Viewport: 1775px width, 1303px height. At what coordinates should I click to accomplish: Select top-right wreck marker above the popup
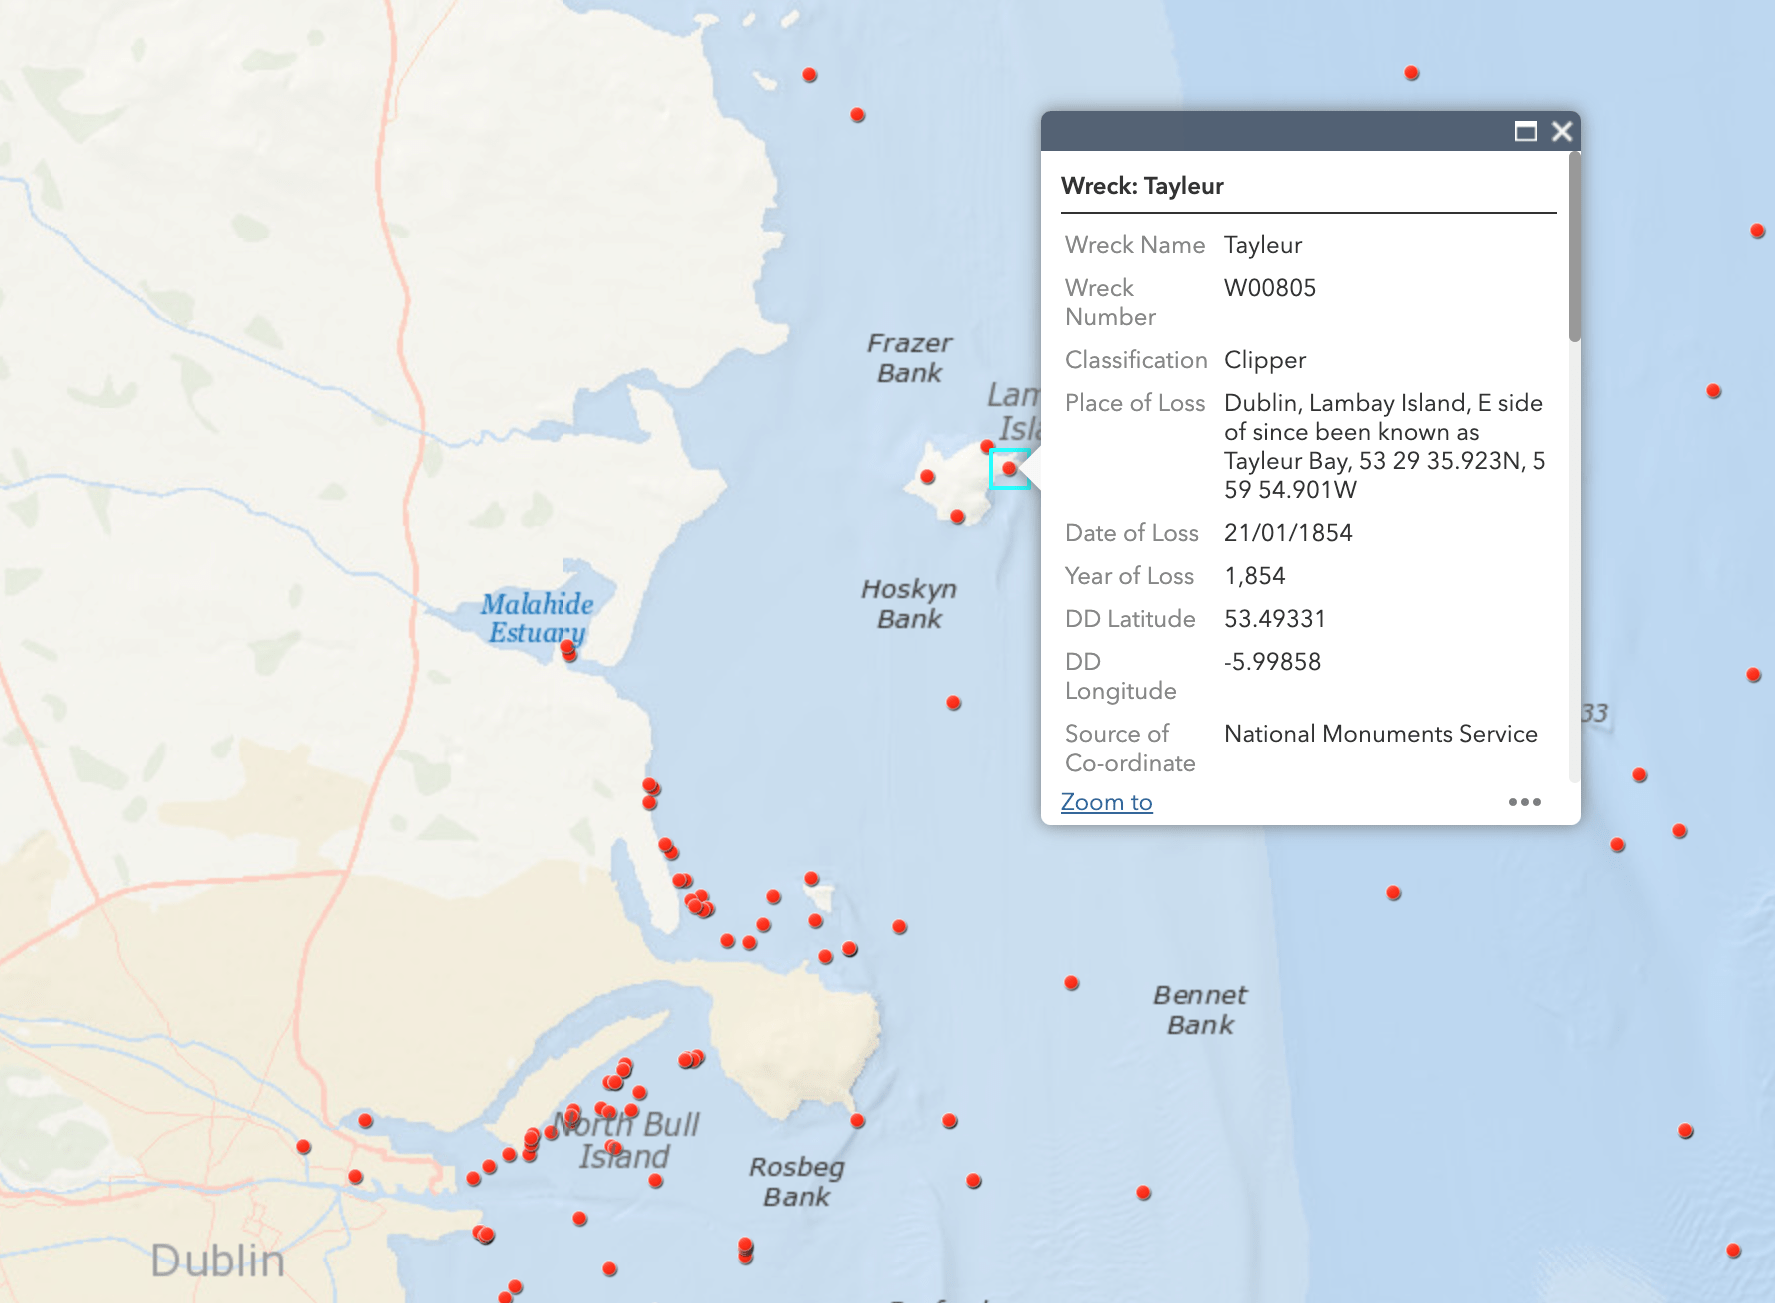[x=1412, y=73]
